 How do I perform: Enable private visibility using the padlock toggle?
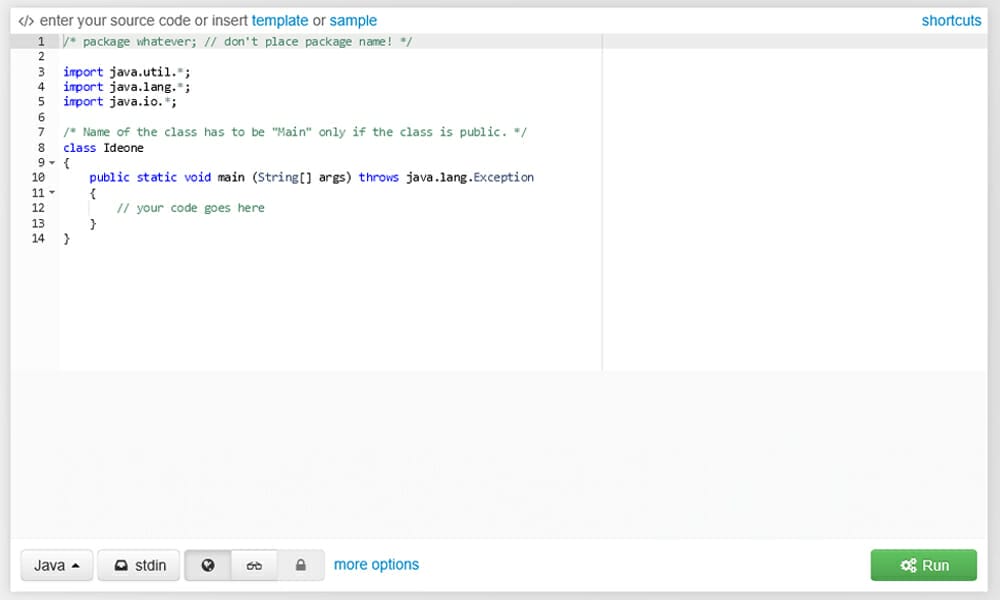[302, 565]
